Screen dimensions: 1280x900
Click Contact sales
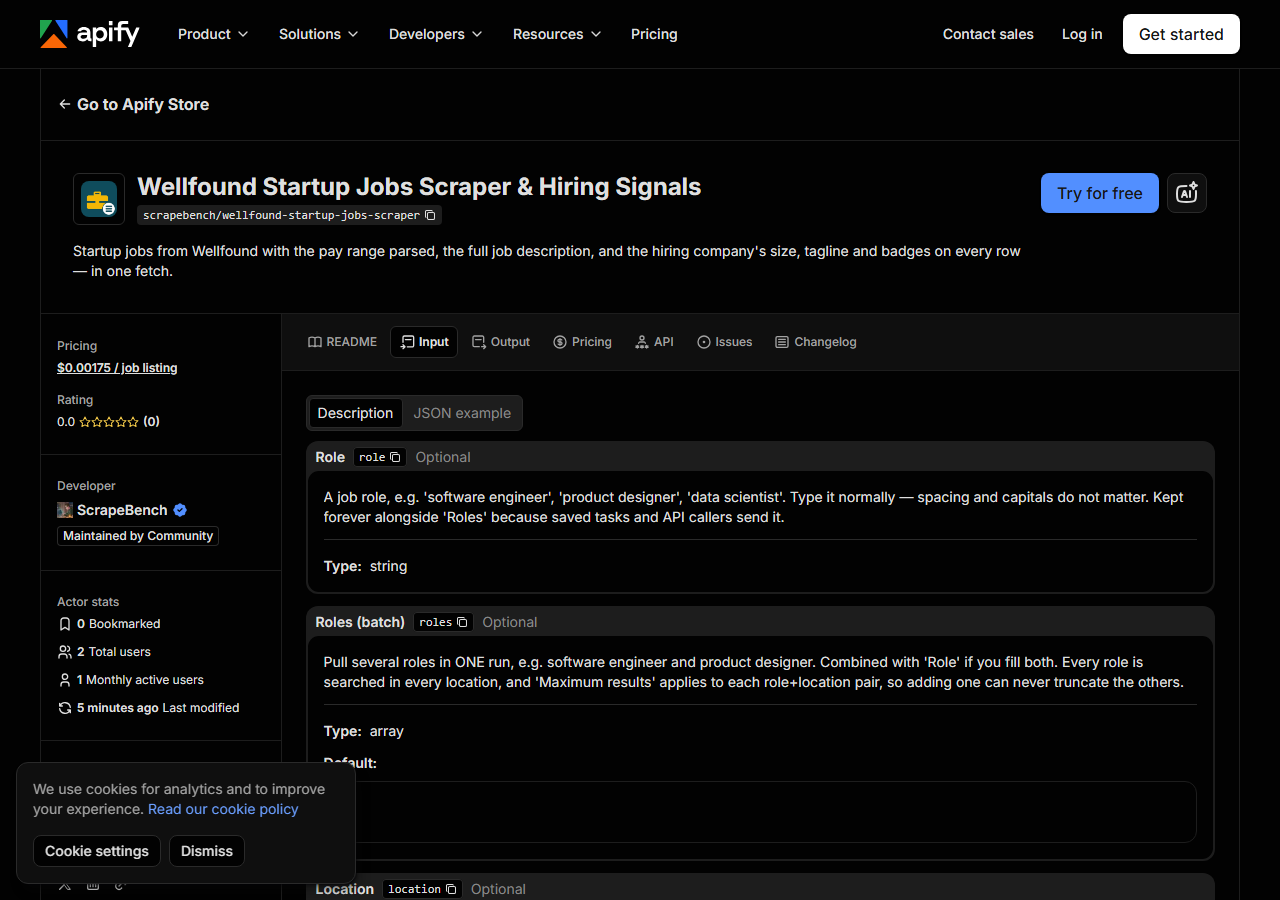coord(988,34)
